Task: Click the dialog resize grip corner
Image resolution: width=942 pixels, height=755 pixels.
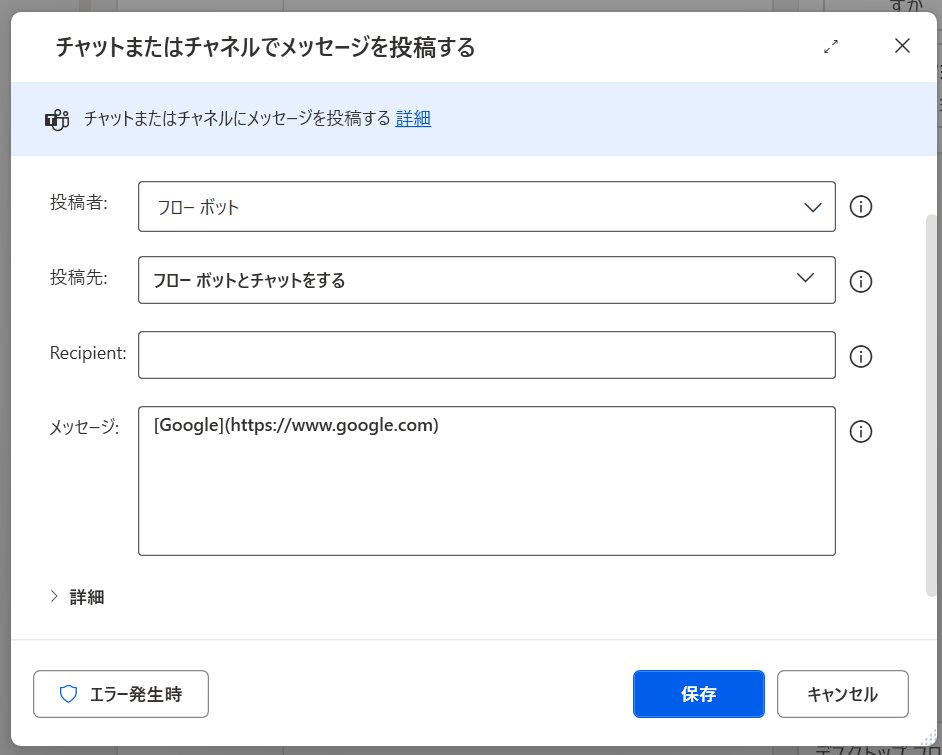Action: 928,738
